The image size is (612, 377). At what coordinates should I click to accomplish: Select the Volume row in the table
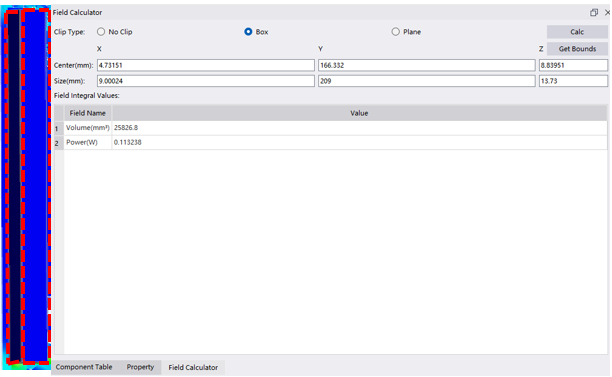331,128
